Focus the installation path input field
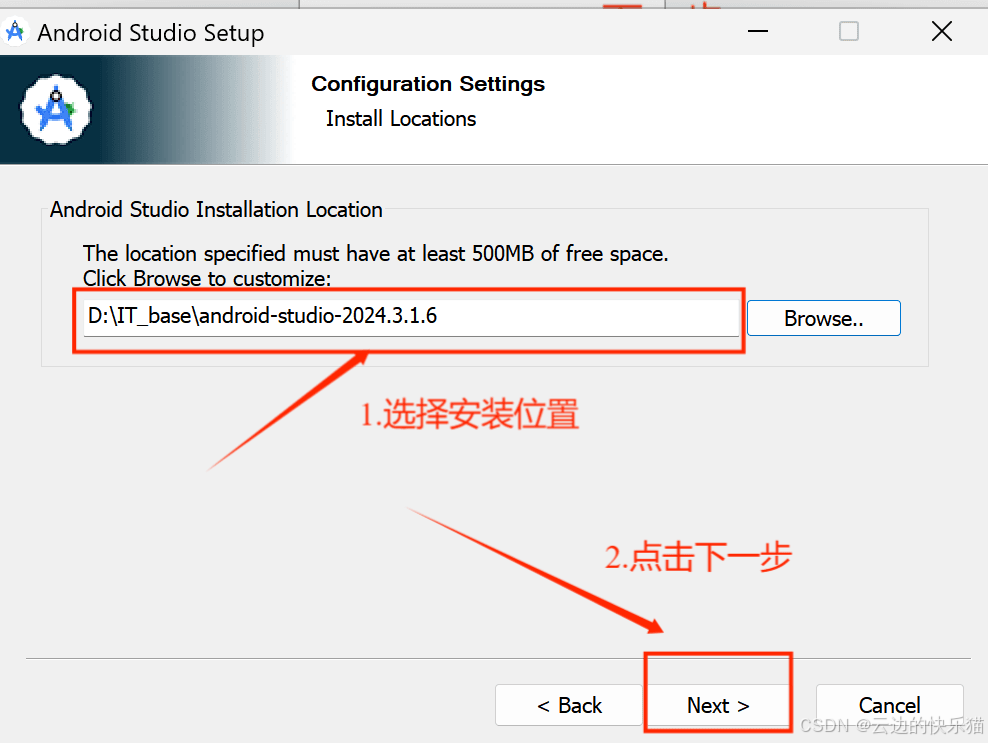The height and width of the screenshot is (743, 988). tap(411, 318)
